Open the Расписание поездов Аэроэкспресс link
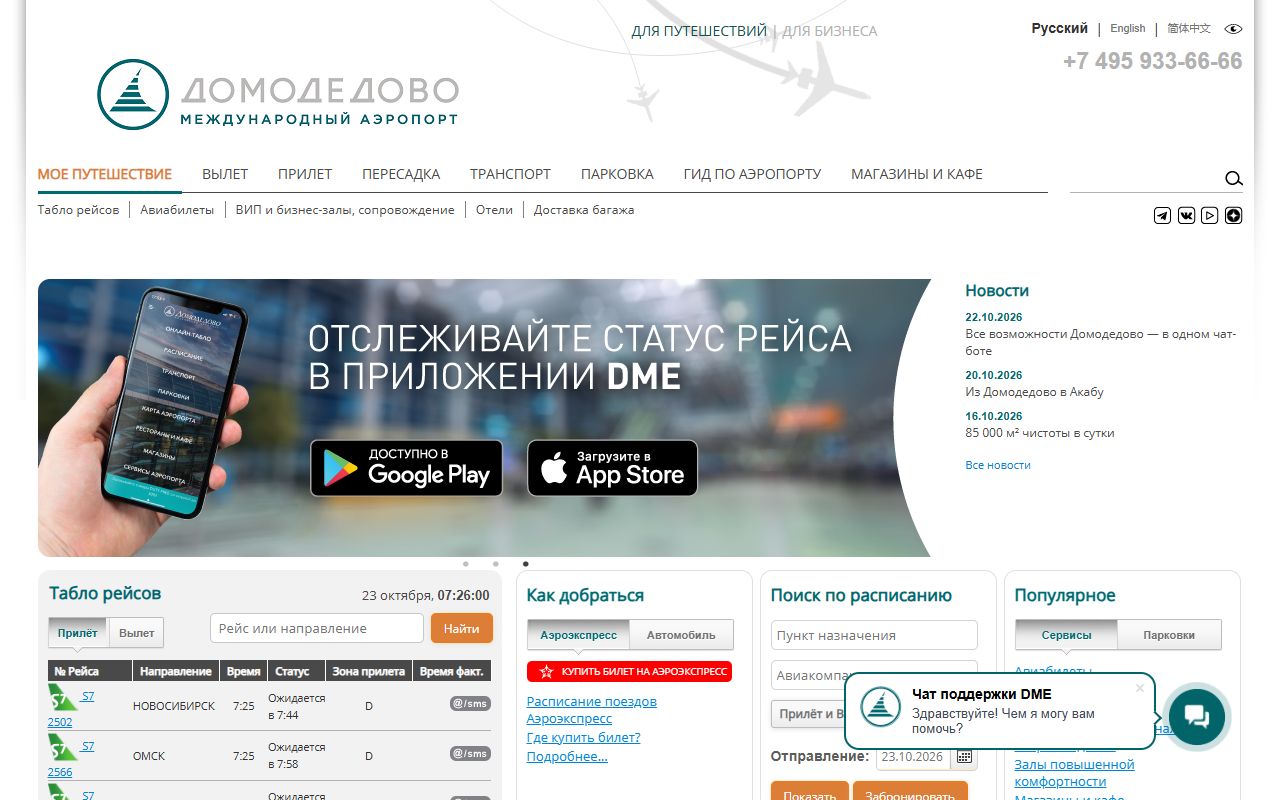The image size is (1280, 800). click(592, 710)
